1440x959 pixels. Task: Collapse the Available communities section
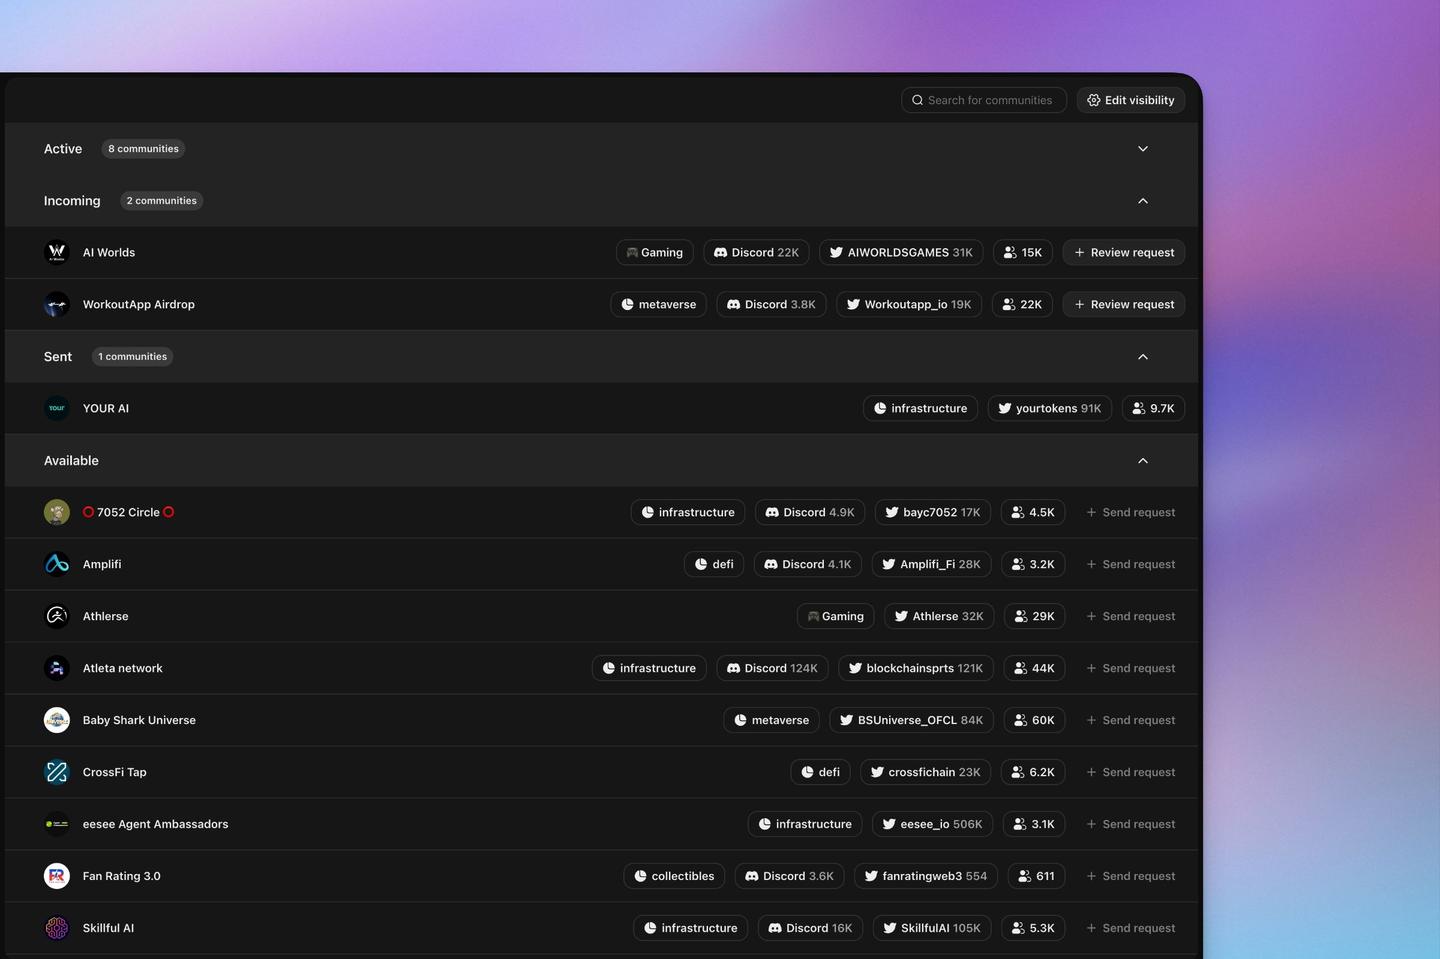tap(1143, 461)
